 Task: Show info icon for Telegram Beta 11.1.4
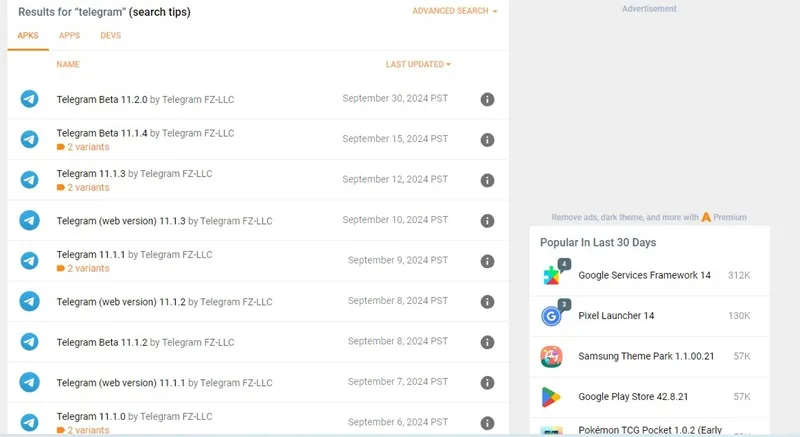(487, 140)
